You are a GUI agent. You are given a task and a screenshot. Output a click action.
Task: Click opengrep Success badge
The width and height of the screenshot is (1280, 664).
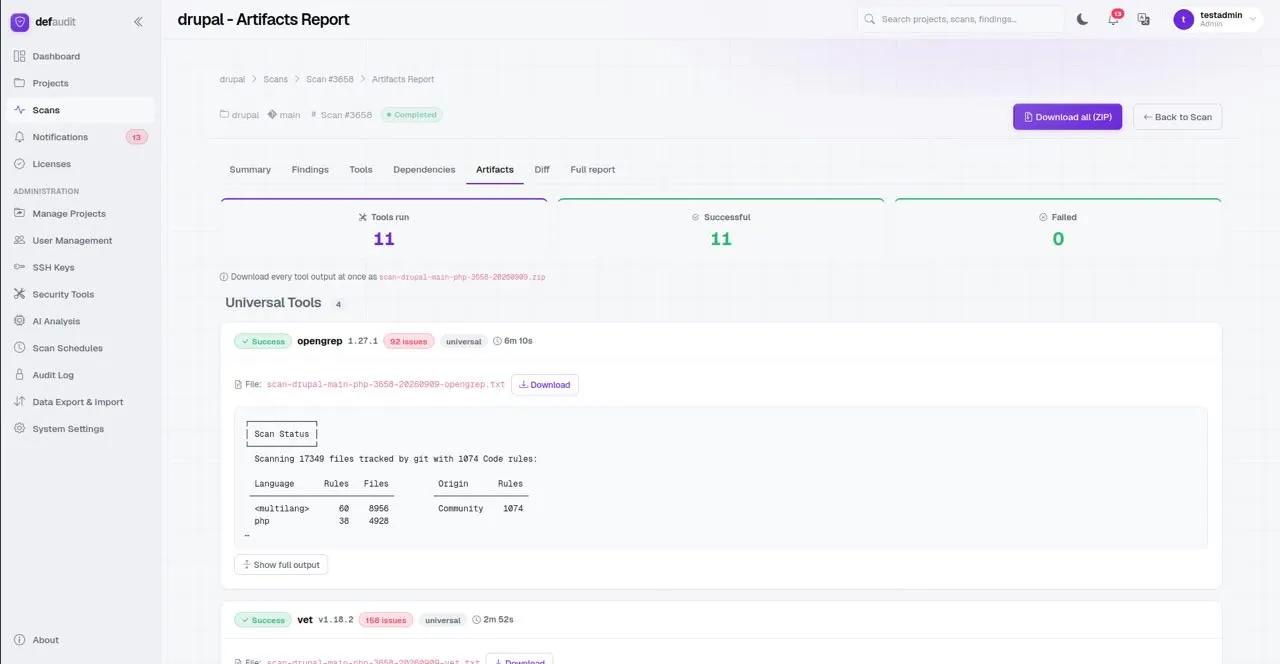pyautogui.click(x=263, y=341)
